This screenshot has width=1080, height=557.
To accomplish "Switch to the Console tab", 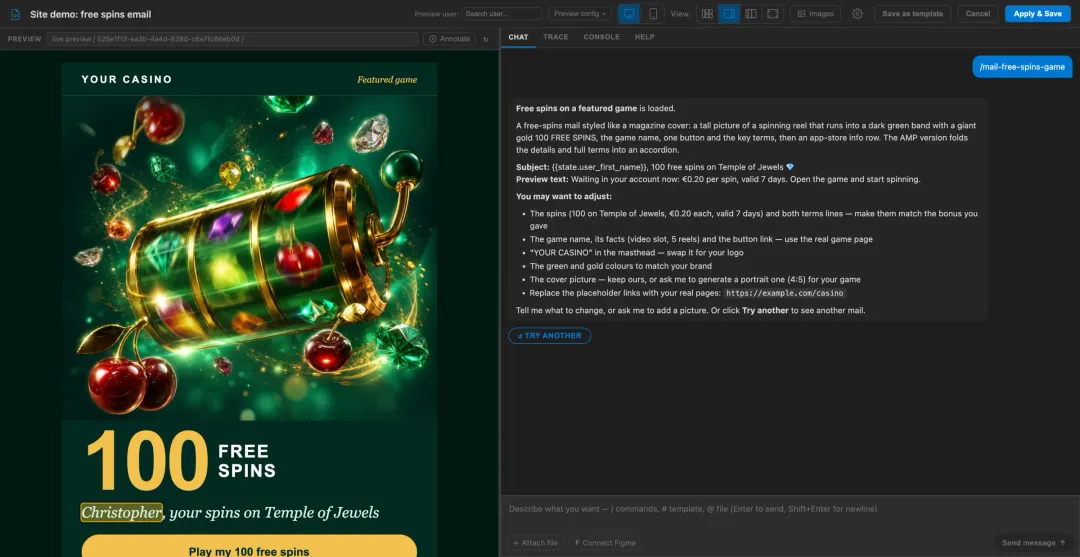I will coord(601,37).
